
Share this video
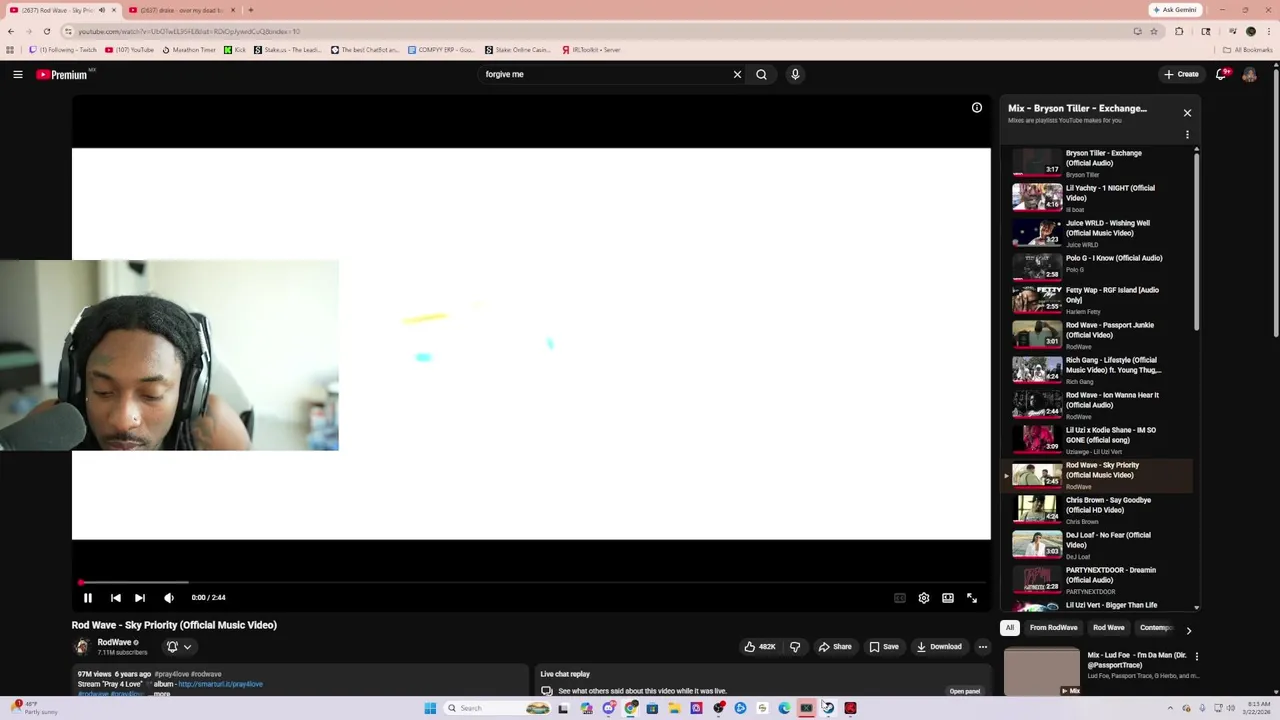tap(835, 647)
